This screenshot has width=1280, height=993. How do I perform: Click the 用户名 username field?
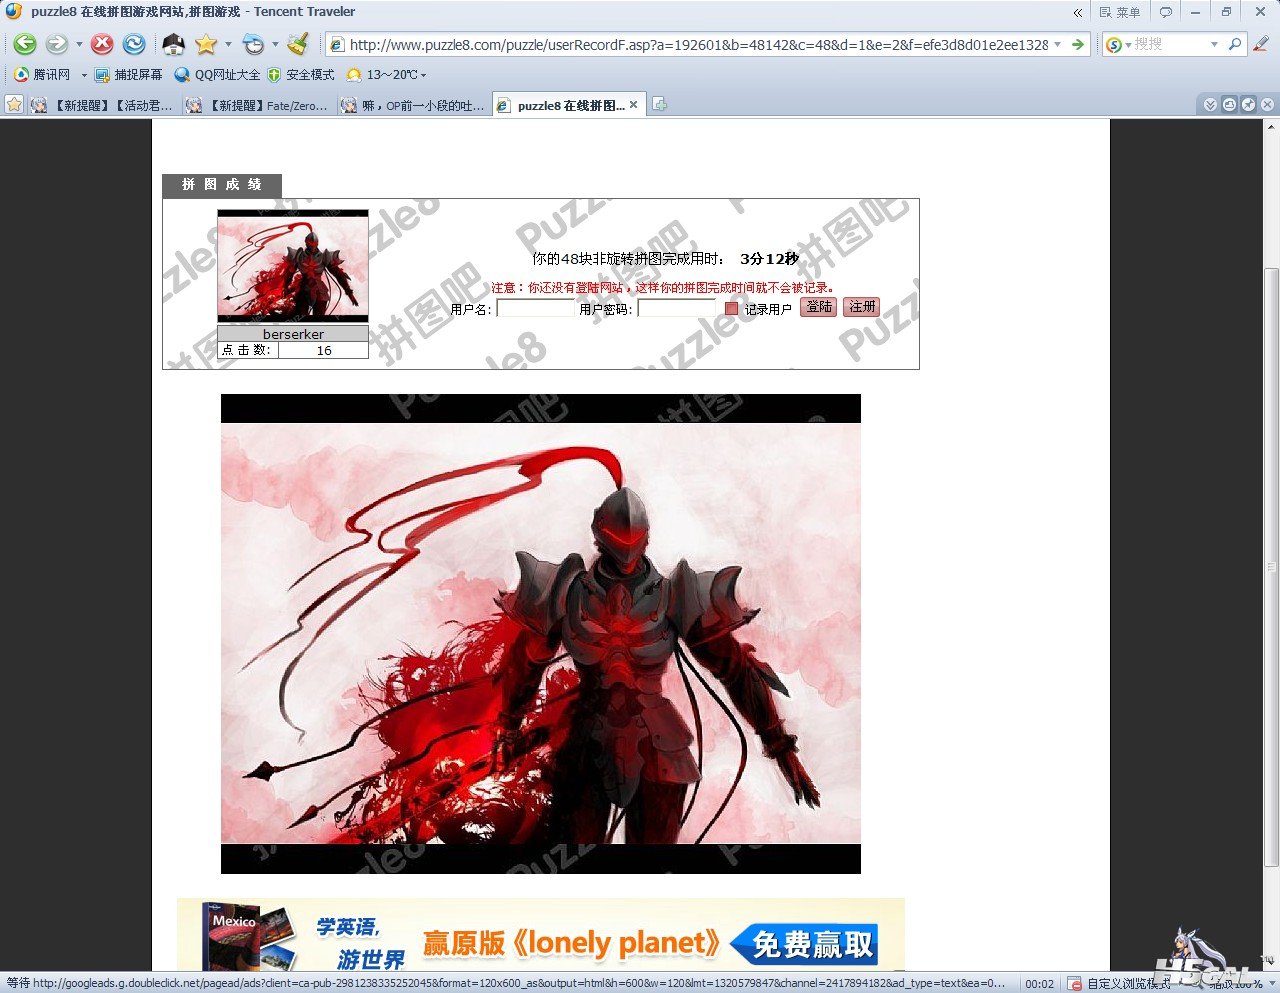pyautogui.click(x=536, y=308)
